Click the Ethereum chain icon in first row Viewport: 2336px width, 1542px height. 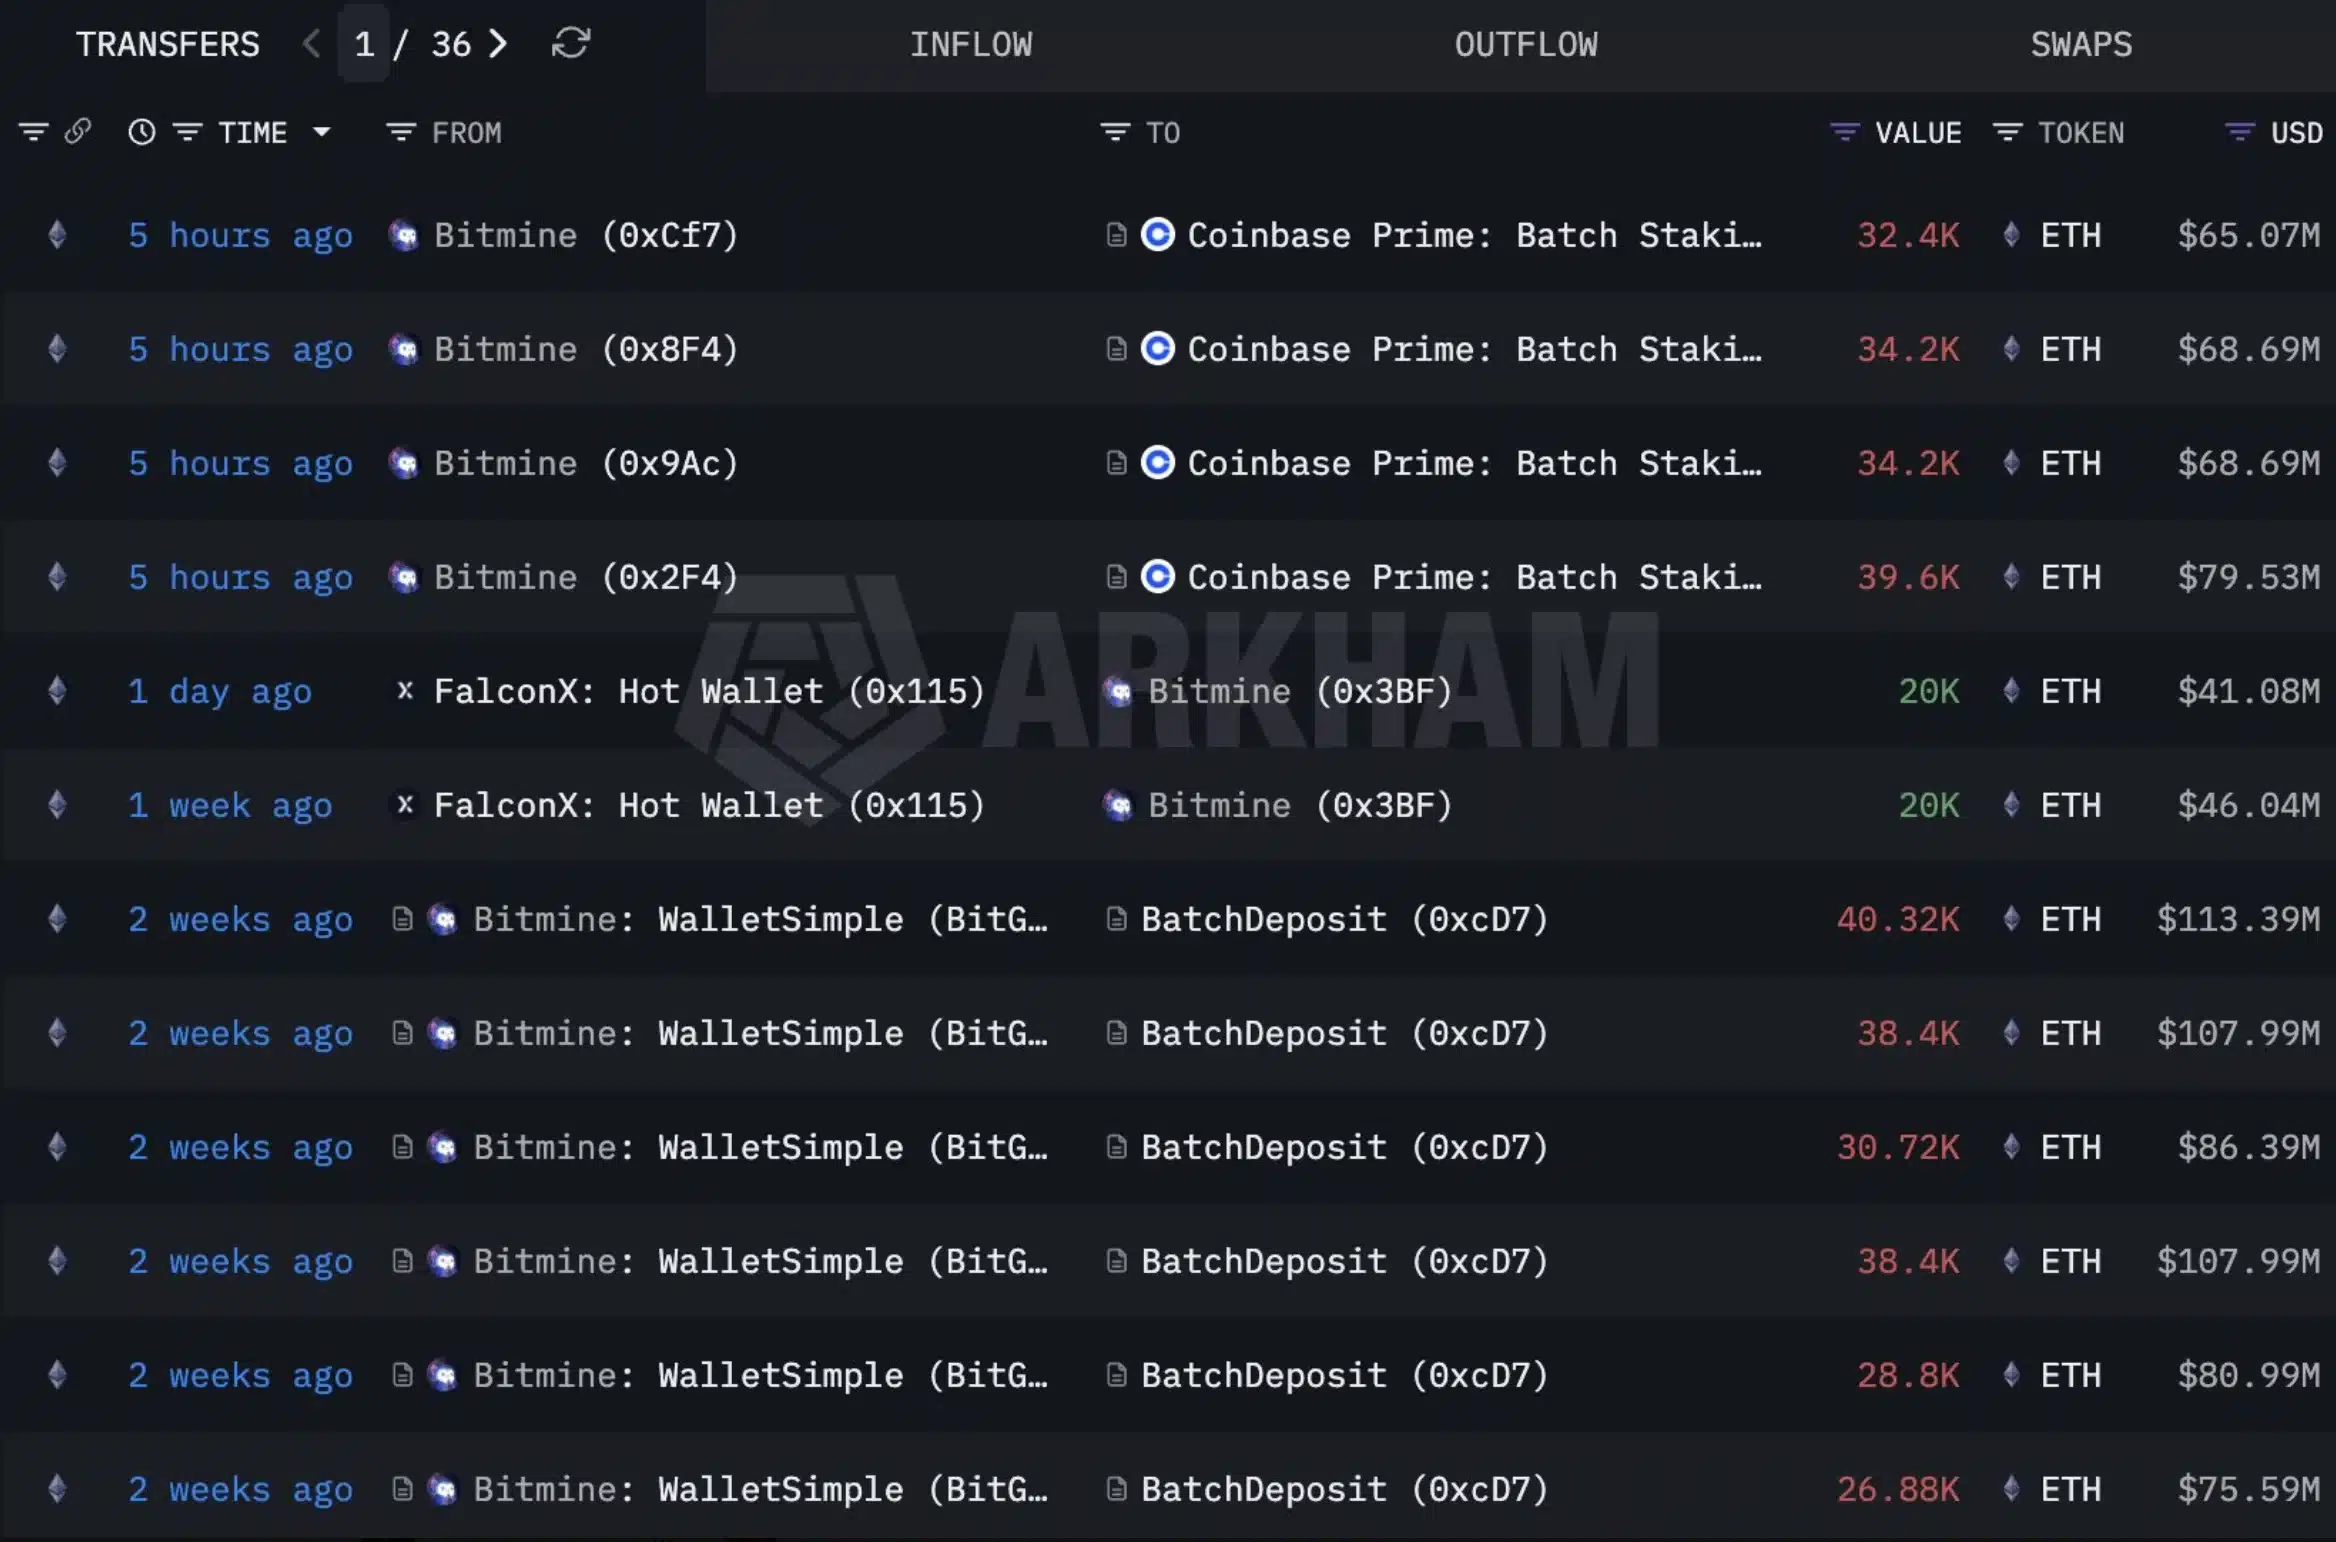point(57,235)
